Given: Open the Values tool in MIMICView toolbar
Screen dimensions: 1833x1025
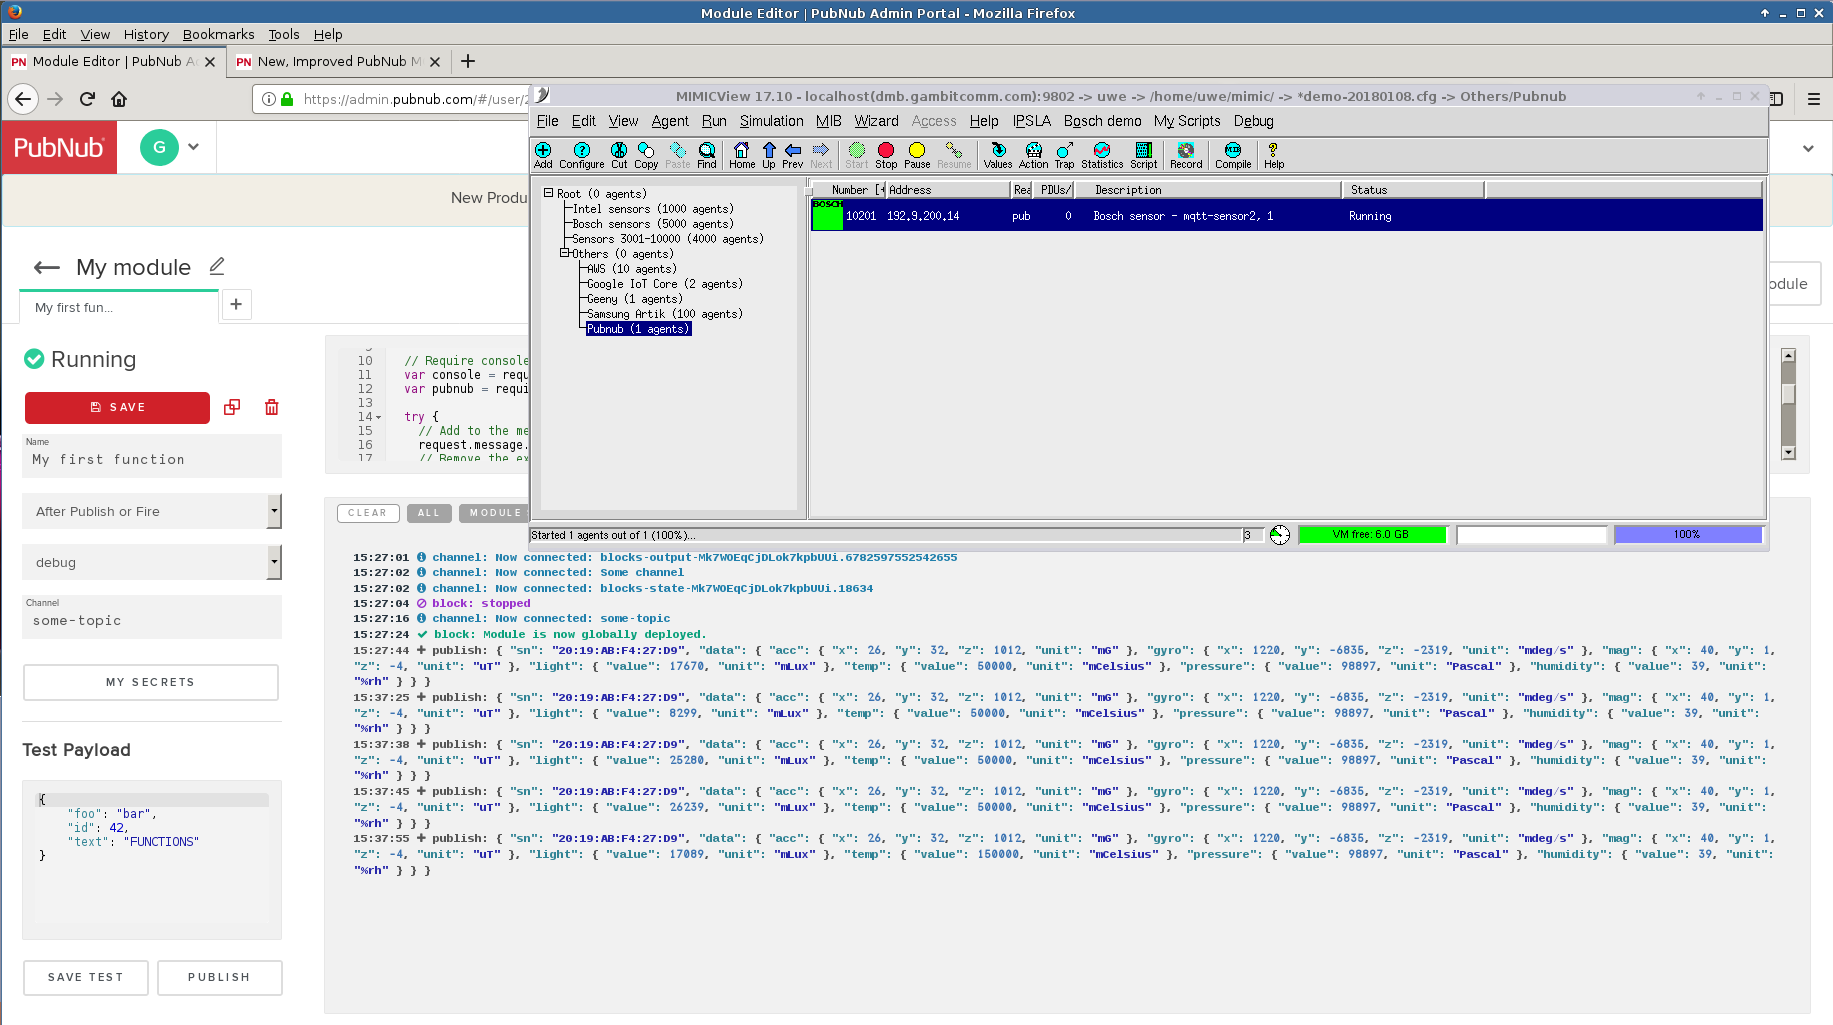Looking at the screenshot, I should coord(998,155).
